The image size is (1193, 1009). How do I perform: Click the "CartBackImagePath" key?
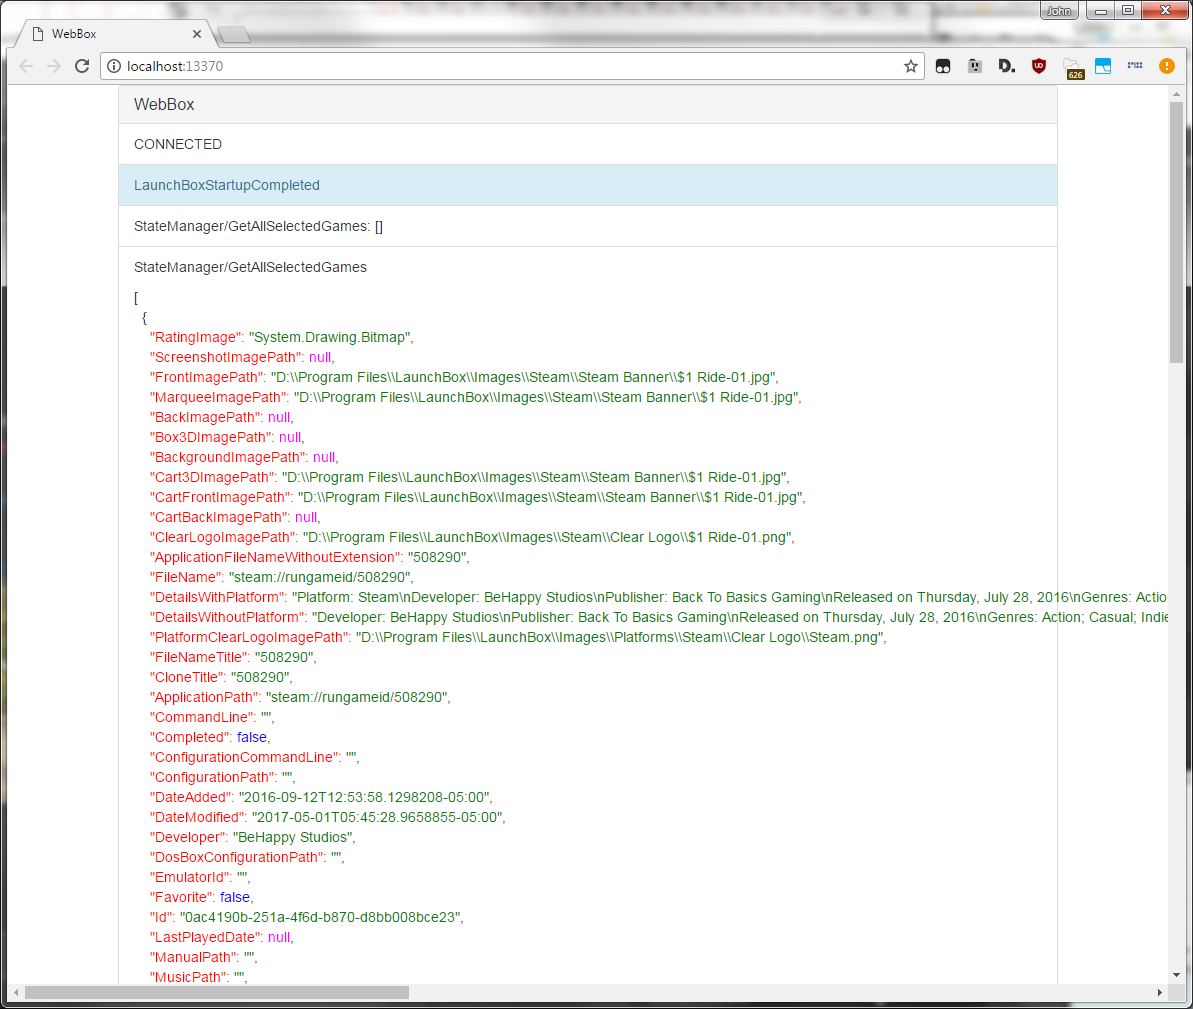pos(219,517)
